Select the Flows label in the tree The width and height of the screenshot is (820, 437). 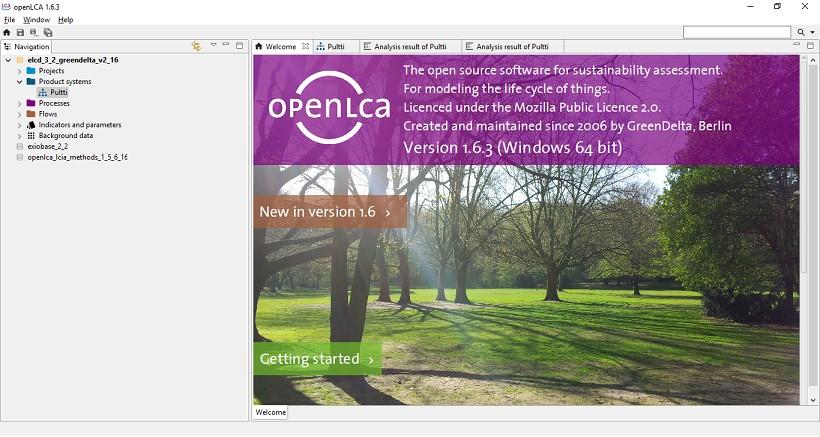tap(48, 114)
